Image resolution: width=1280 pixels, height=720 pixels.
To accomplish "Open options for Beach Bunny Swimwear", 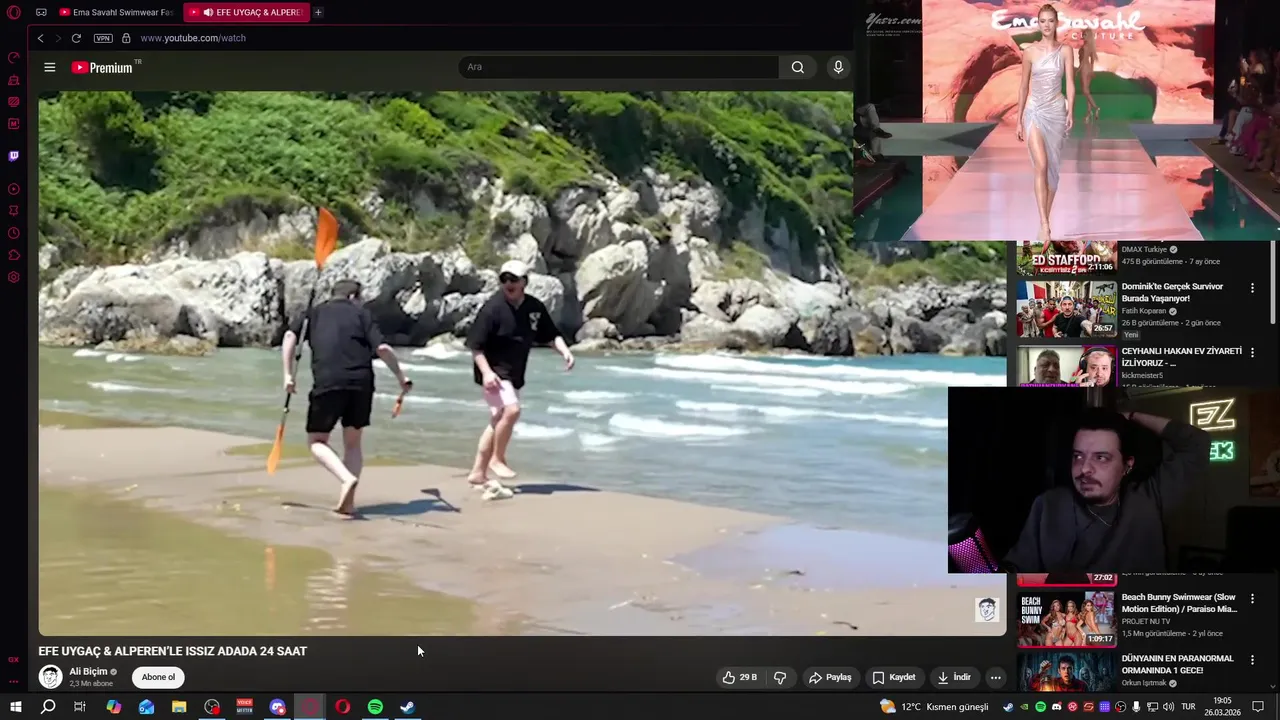I will coord(1252,599).
